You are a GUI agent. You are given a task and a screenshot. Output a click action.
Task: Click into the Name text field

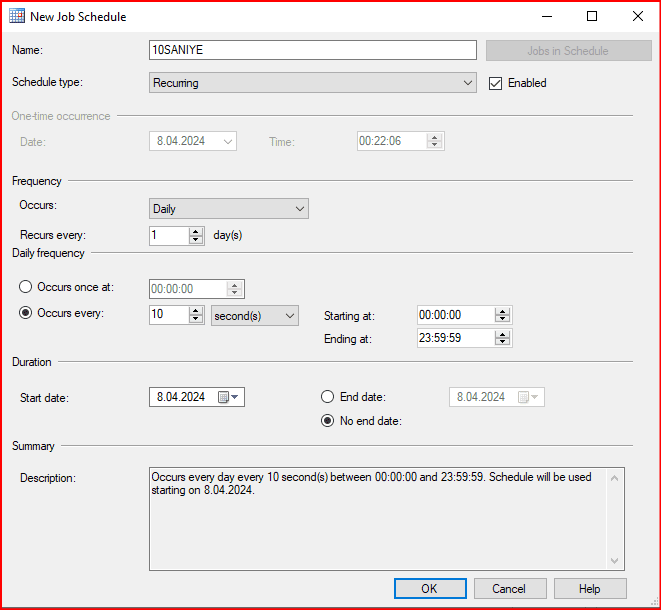(x=312, y=51)
